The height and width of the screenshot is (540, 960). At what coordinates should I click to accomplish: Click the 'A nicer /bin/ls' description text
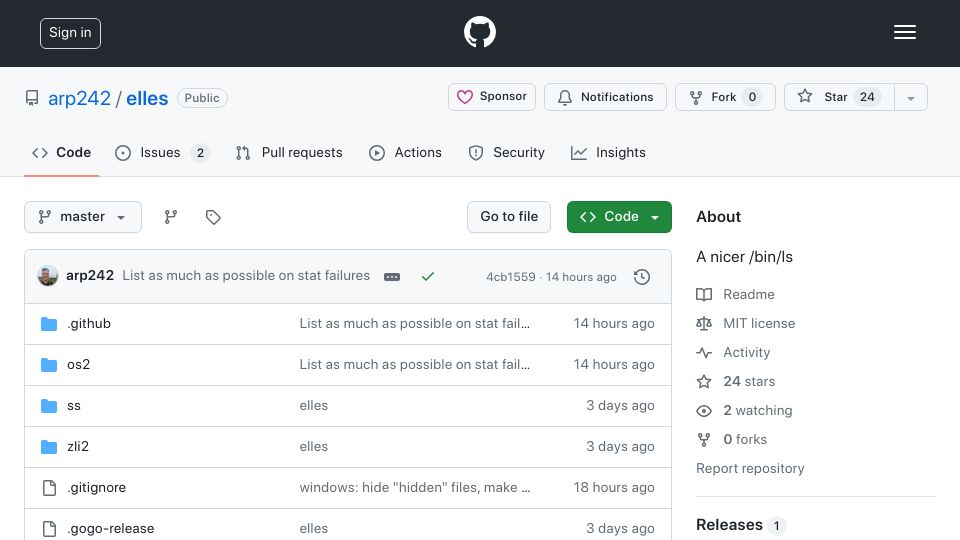point(744,257)
